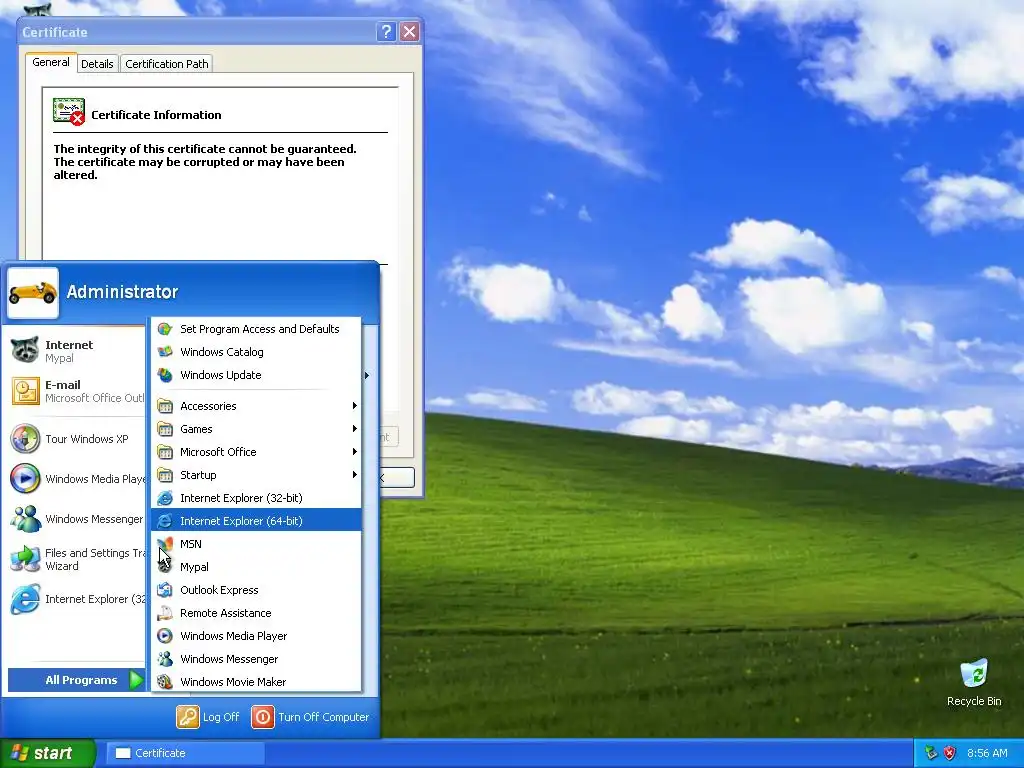This screenshot has width=1024, height=768.
Task: Click the taskbar clock
Action: 987,753
